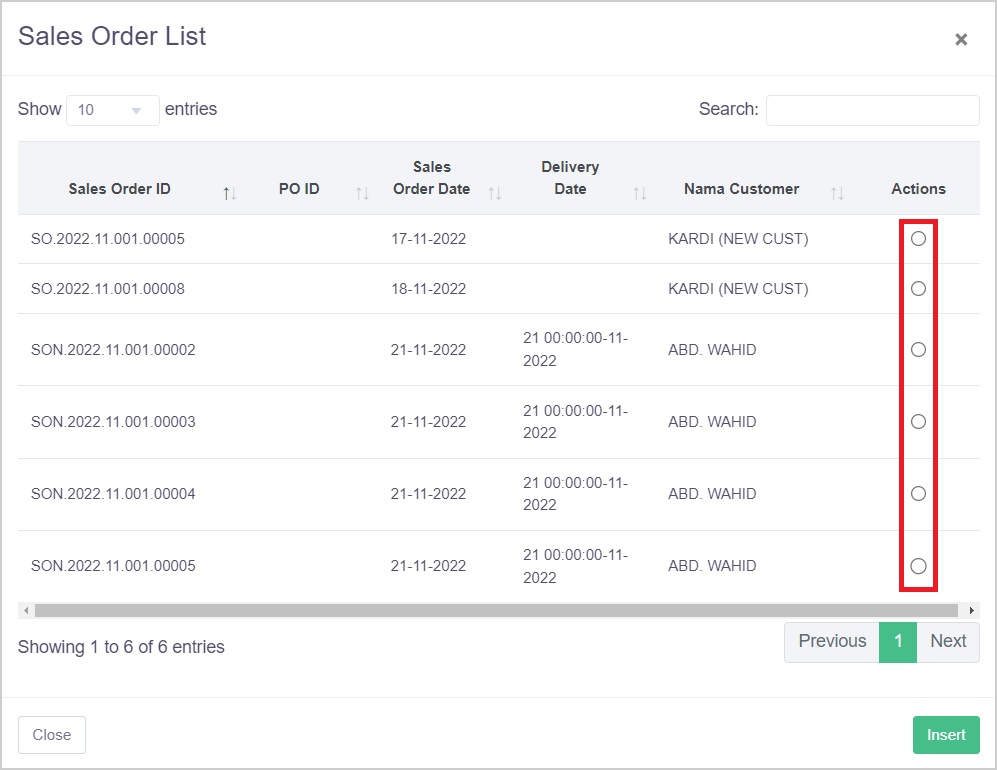Go to page 1 in pagination

tap(898, 642)
